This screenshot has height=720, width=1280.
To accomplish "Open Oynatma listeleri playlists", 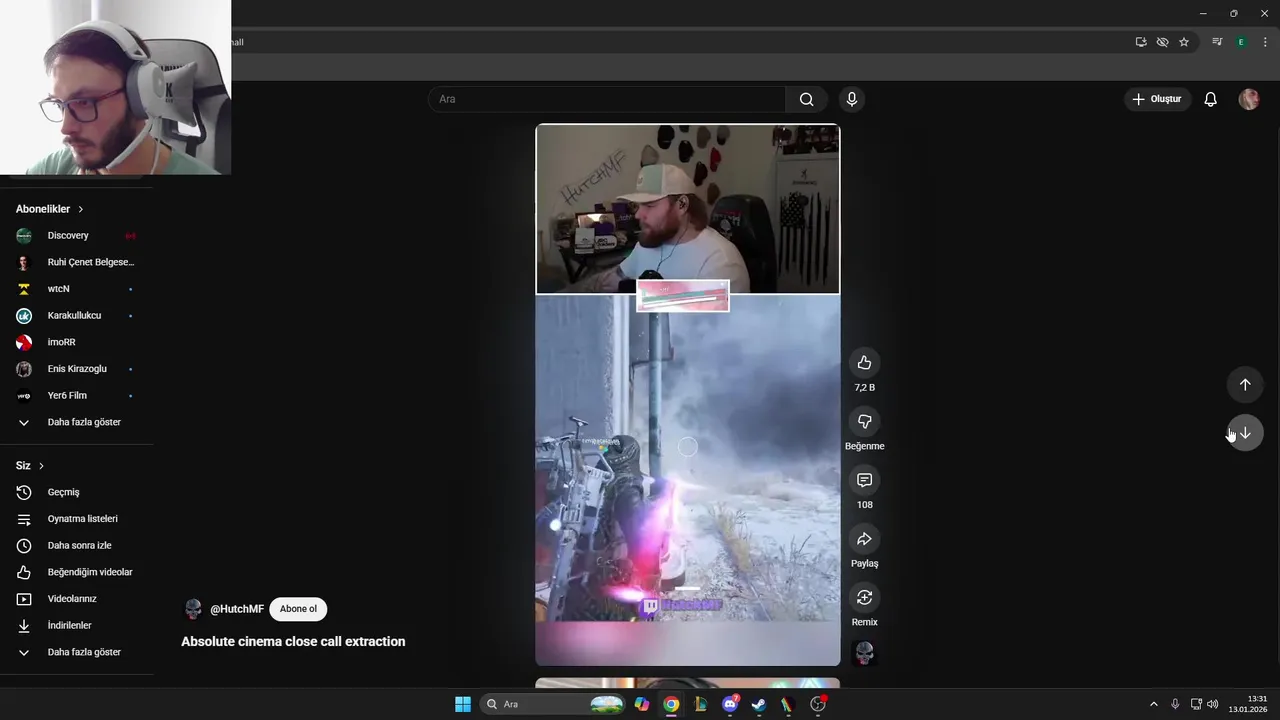I will click(76, 519).
